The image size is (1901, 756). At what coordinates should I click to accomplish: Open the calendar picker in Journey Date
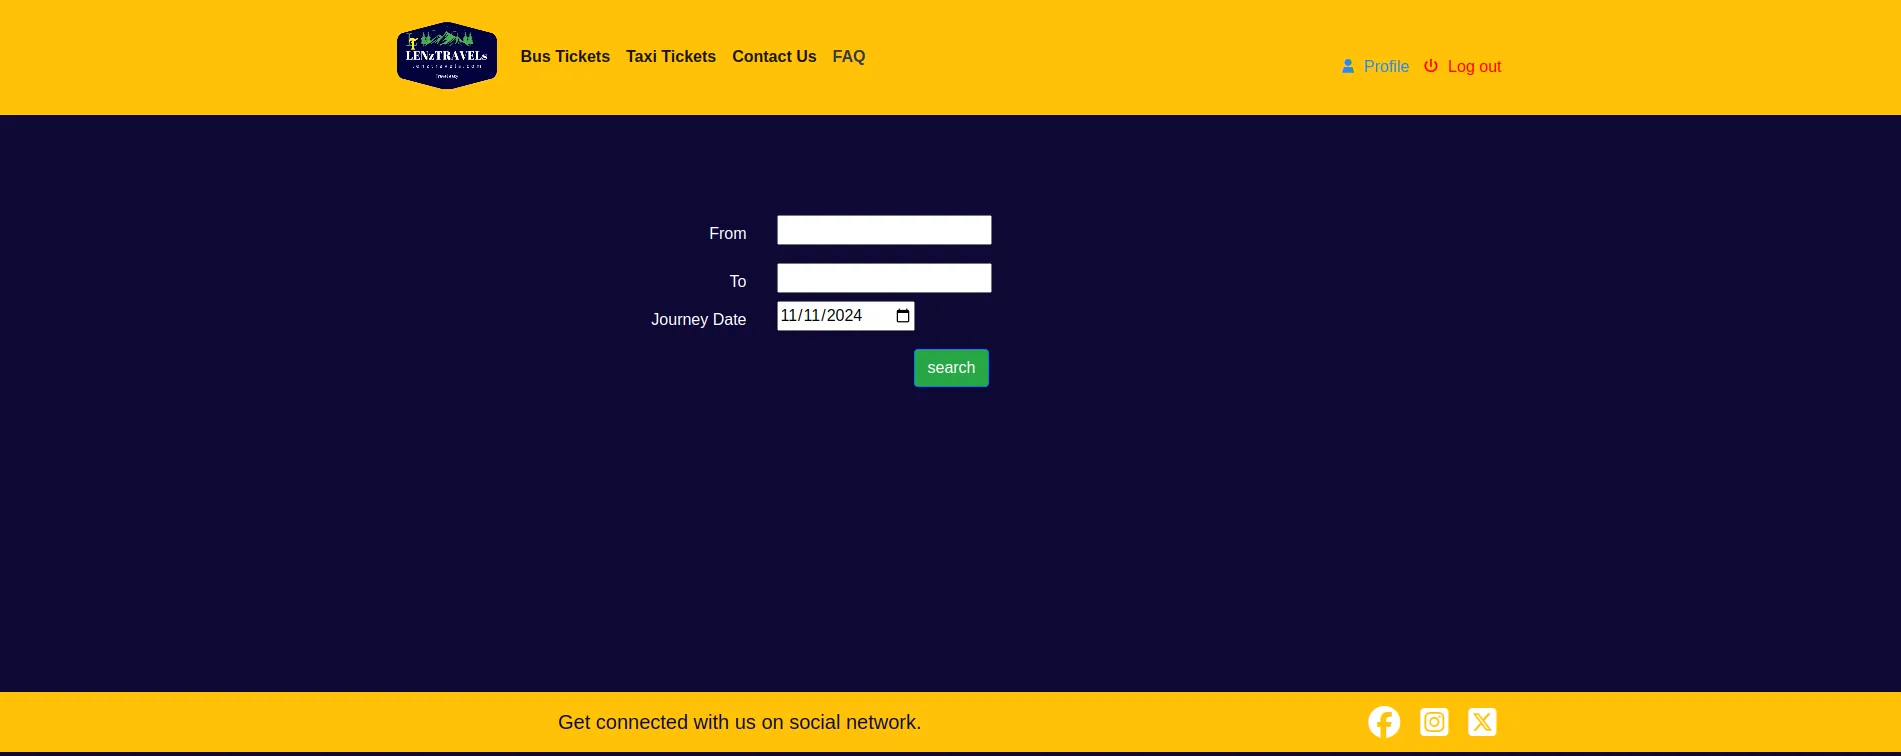[903, 316]
